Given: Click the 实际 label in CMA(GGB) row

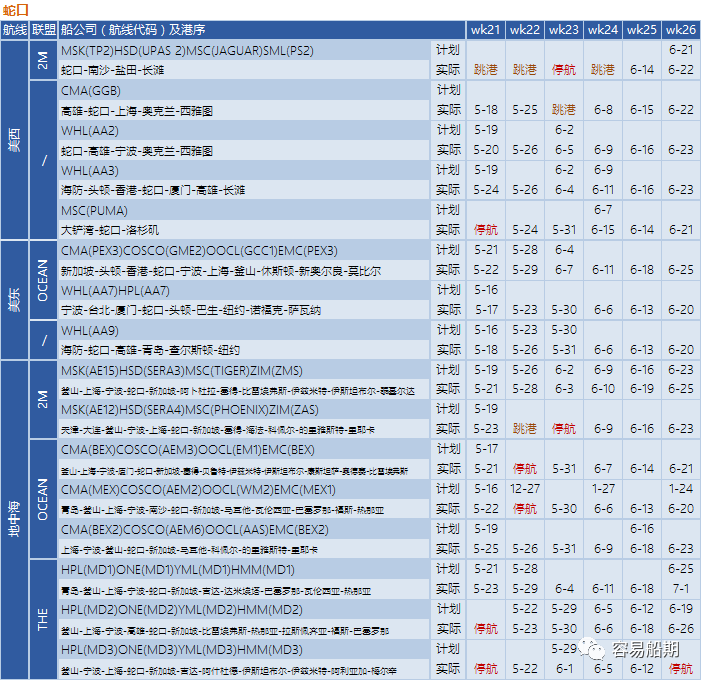Looking at the screenshot, I should coord(448,110).
